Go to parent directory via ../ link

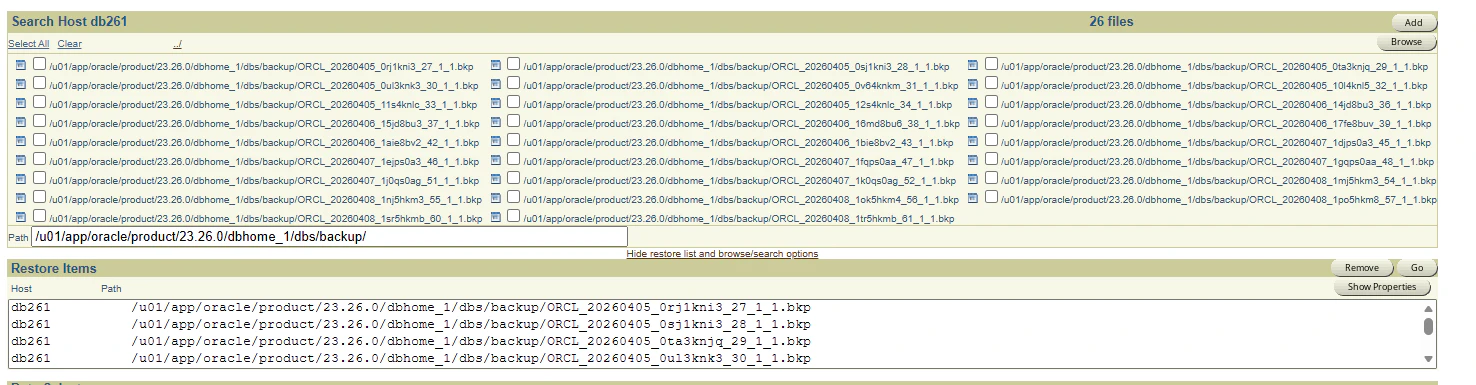click(177, 44)
